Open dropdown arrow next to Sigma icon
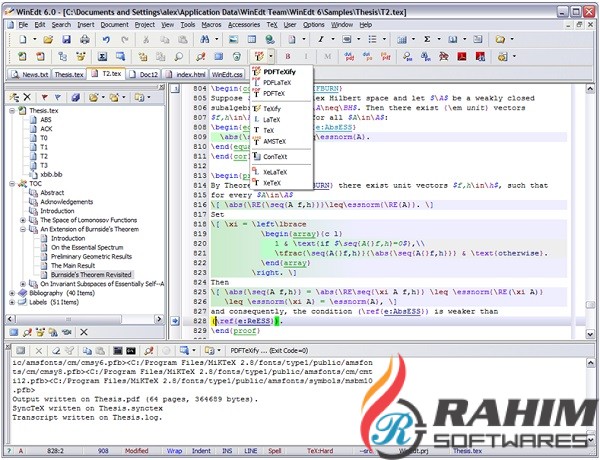 click(439, 39)
